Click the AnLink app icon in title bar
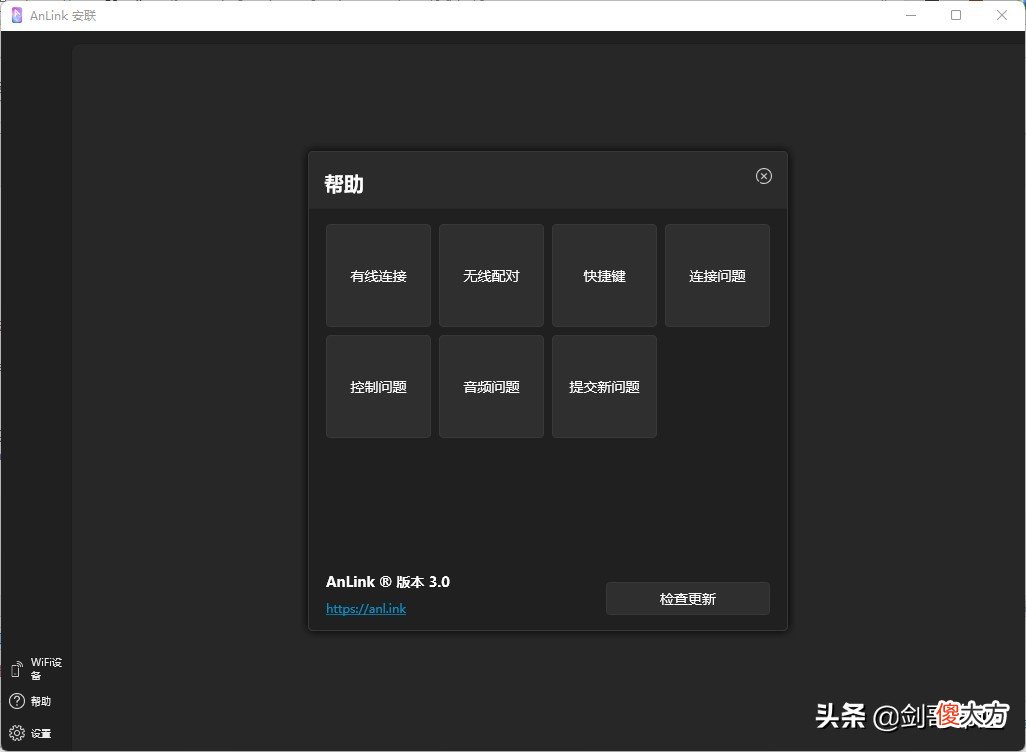This screenshot has width=1026, height=752. (x=17, y=15)
